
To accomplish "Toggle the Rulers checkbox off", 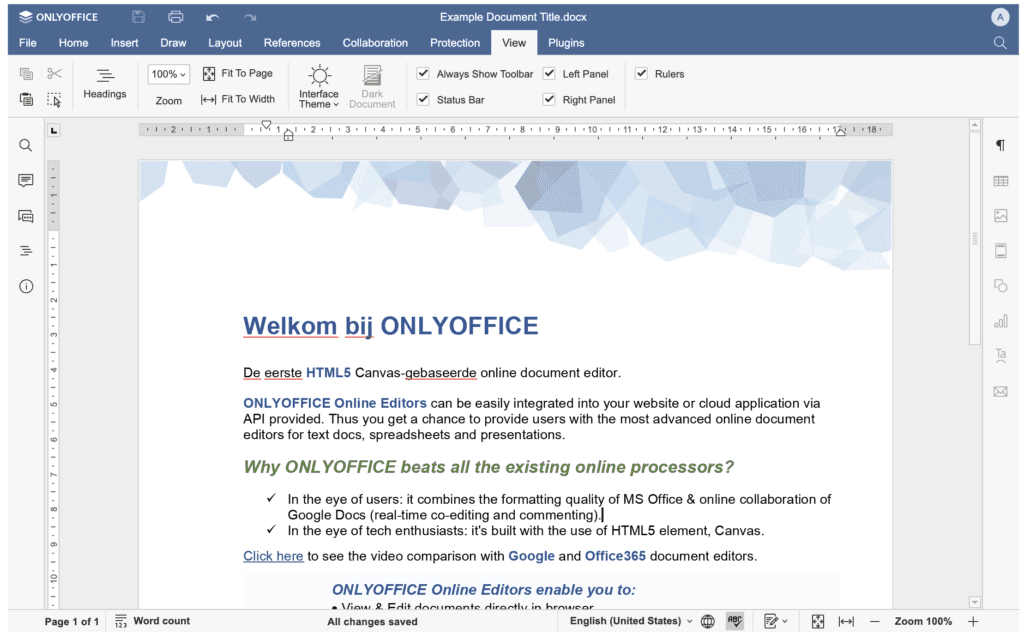I will tap(641, 73).
